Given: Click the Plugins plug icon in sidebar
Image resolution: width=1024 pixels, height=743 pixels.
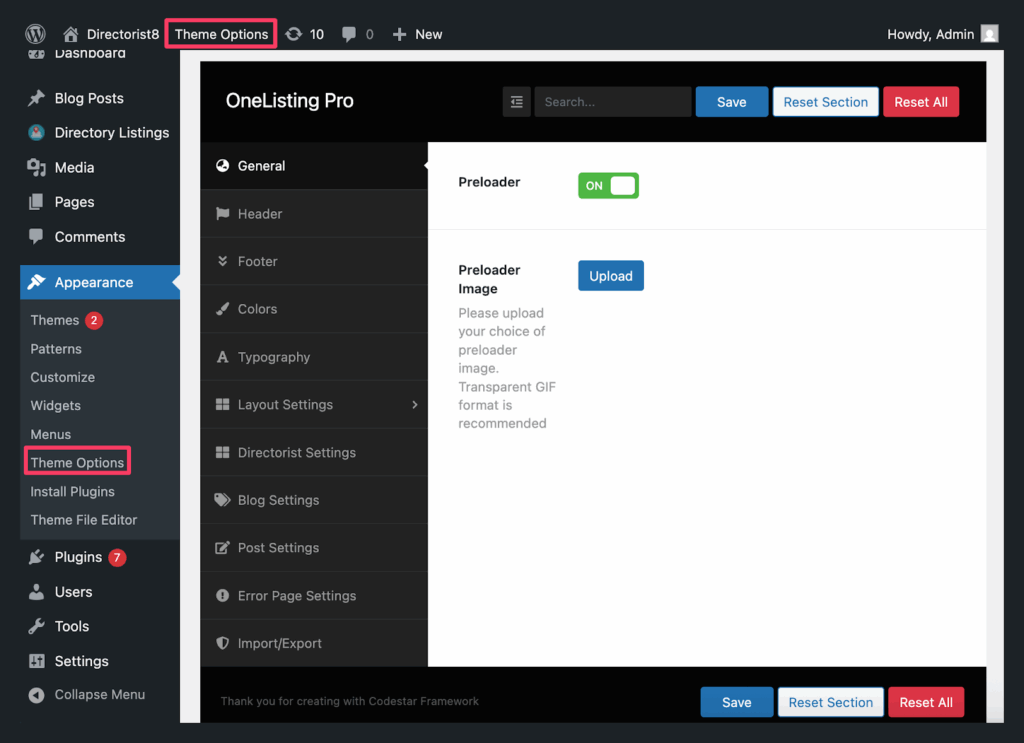Looking at the screenshot, I should (37, 557).
